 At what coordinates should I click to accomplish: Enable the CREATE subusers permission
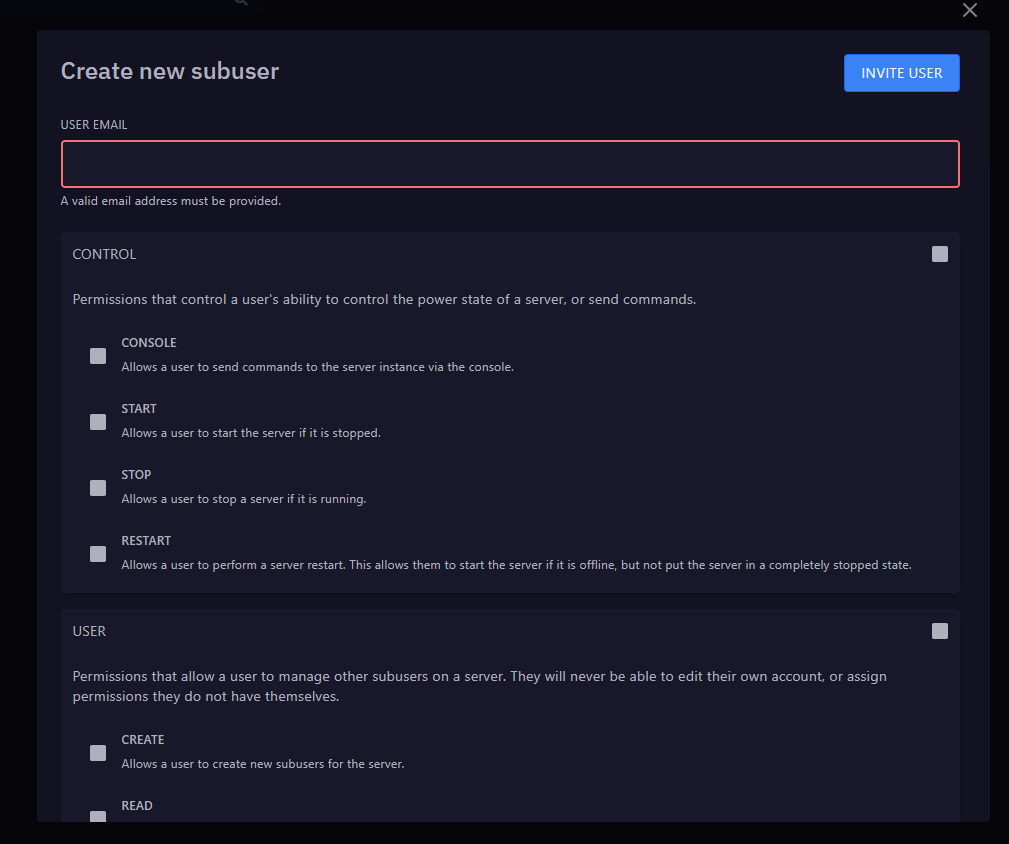click(x=97, y=752)
